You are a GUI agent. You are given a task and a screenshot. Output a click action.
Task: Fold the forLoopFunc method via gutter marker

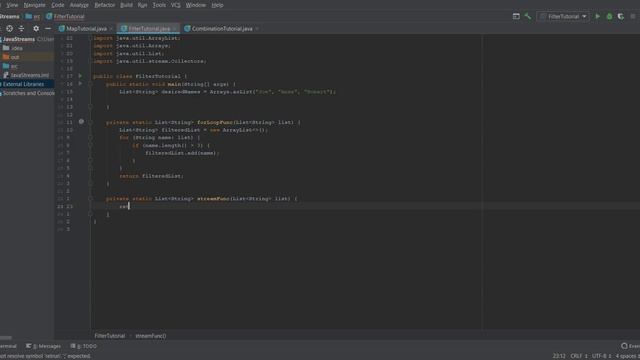[x=91, y=122]
